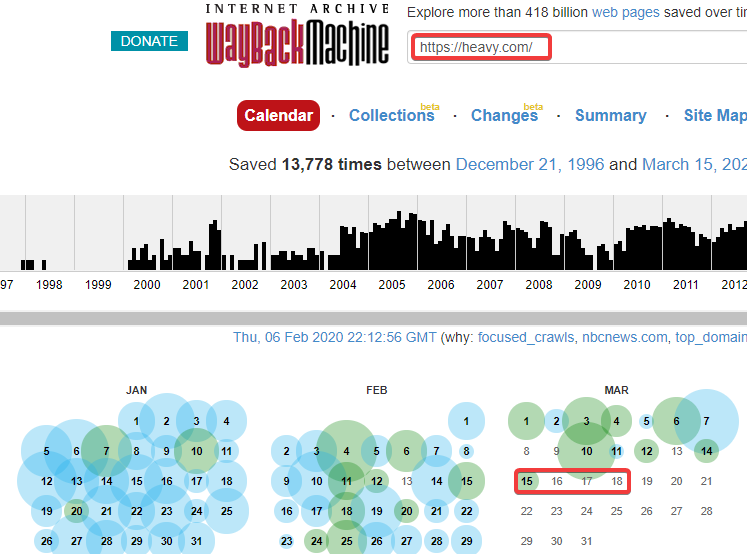Click the February 4 green capture bubble

coord(346,451)
